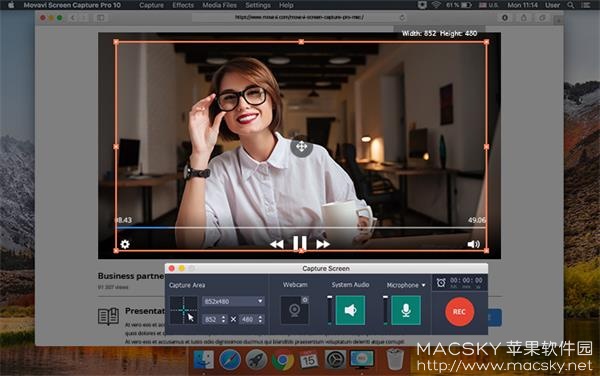
Task: Open the Effects menu
Action: (x=183, y=5)
